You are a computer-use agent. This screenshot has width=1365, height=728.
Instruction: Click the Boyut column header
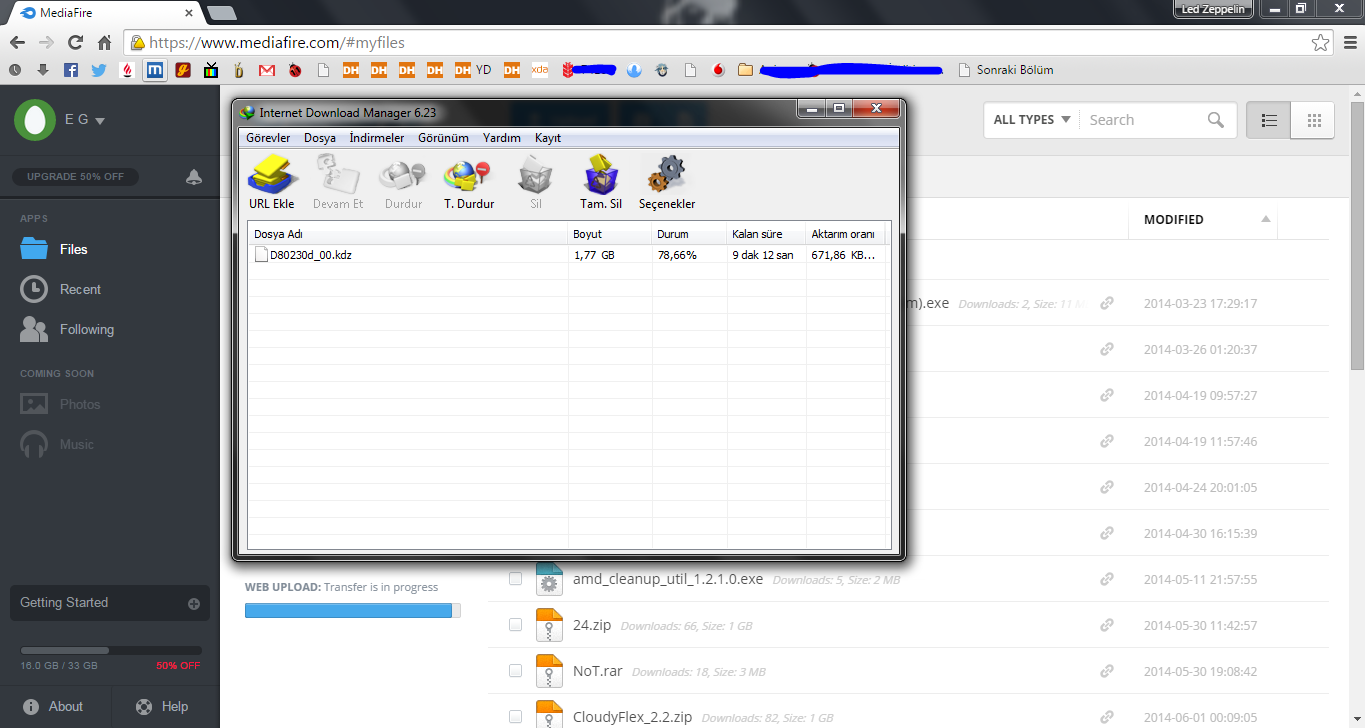click(x=610, y=234)
